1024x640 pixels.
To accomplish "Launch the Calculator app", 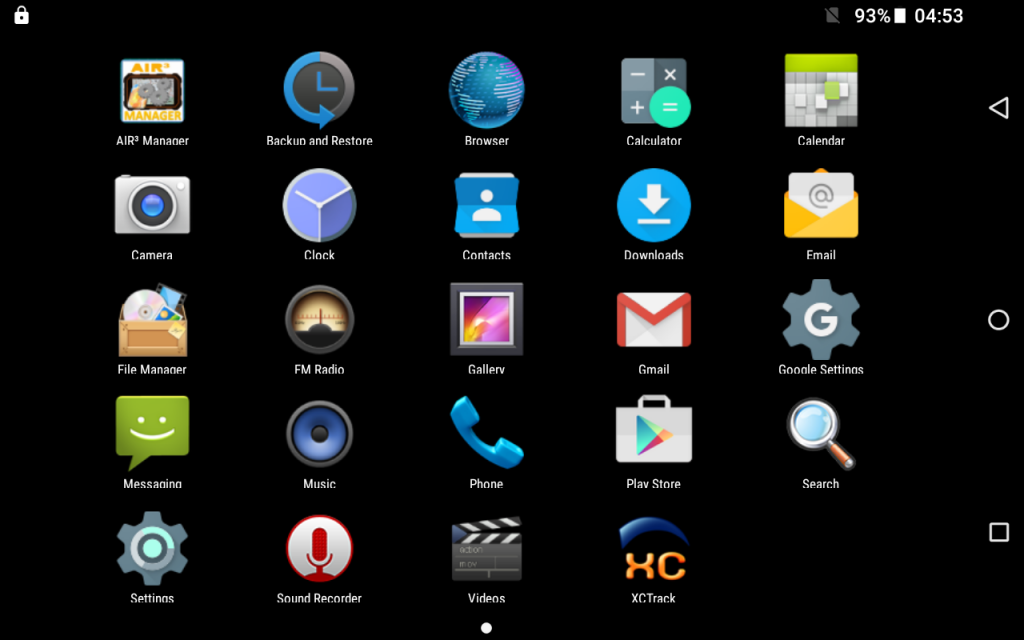I will point(654,91).
